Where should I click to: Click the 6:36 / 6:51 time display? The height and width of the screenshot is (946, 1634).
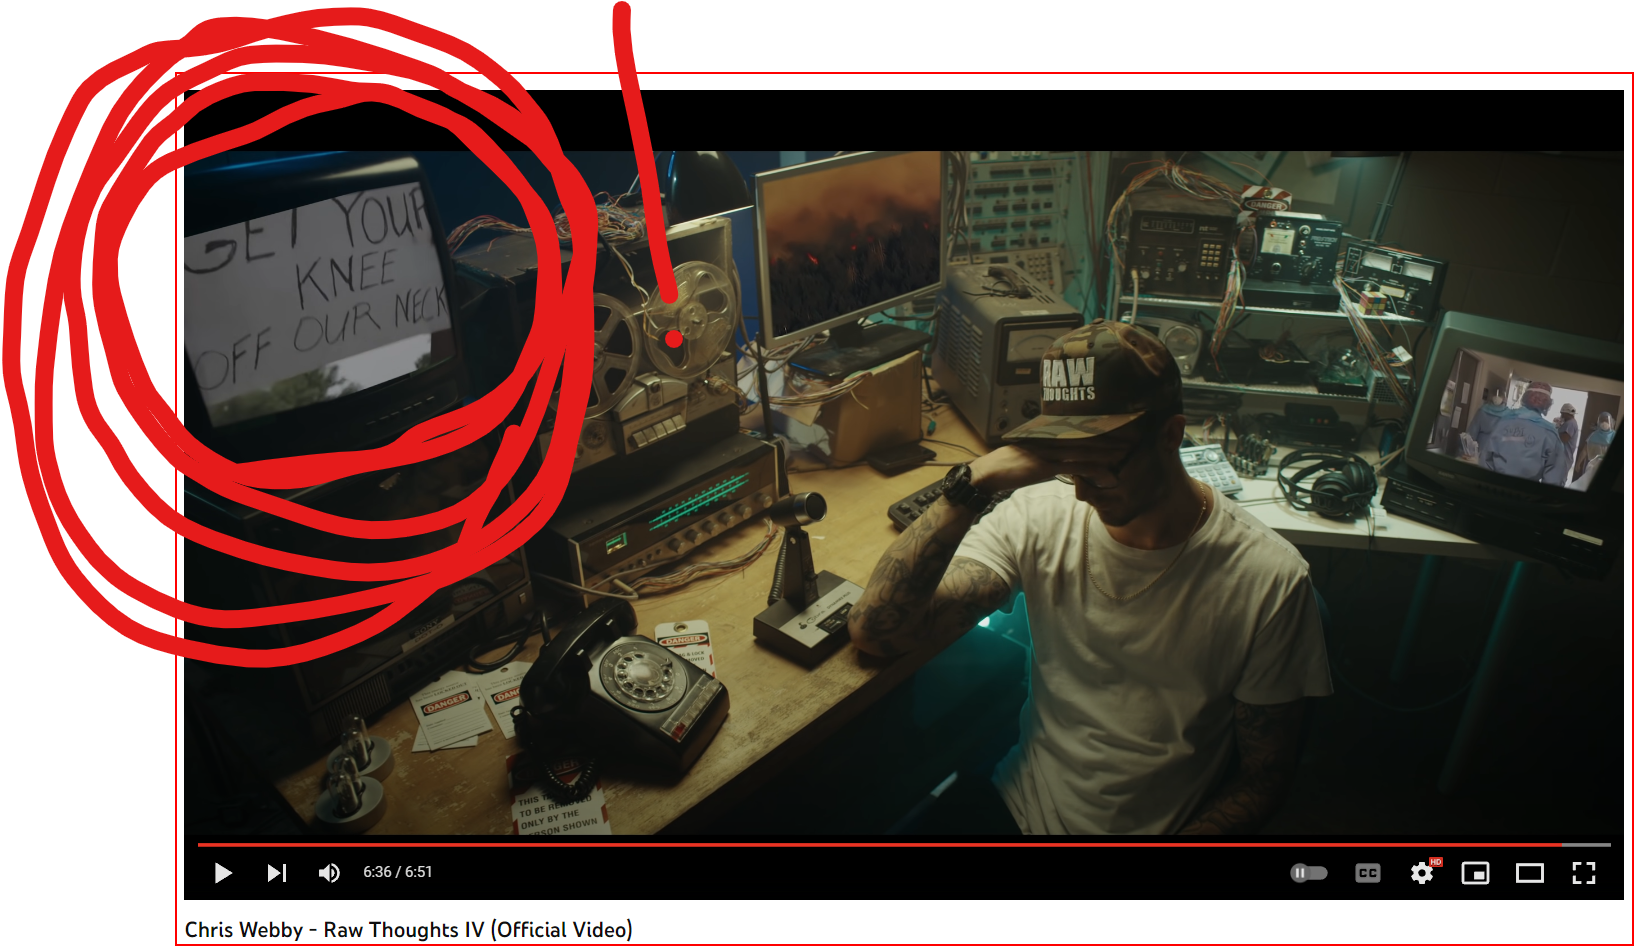[398, 872]
